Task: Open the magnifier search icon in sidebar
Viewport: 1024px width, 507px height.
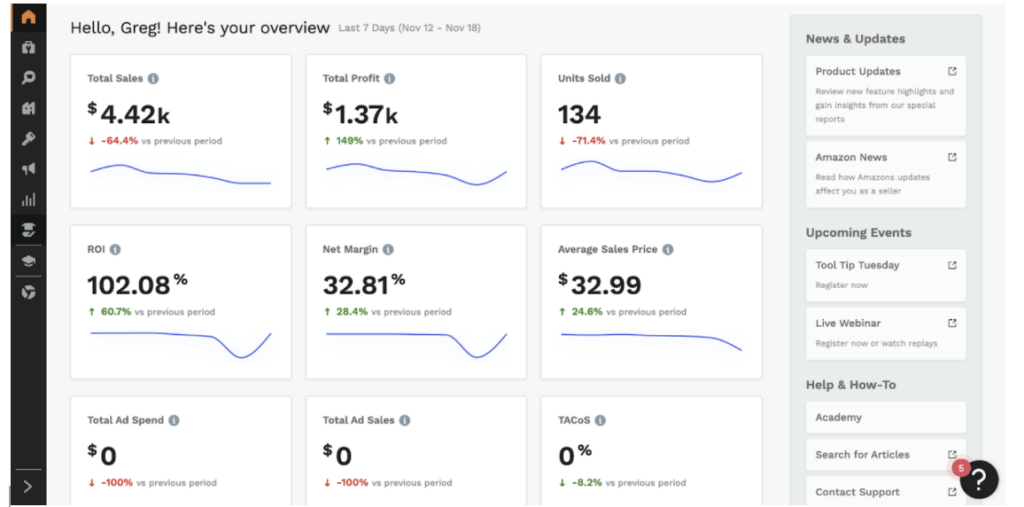Action: click(28, 78)
